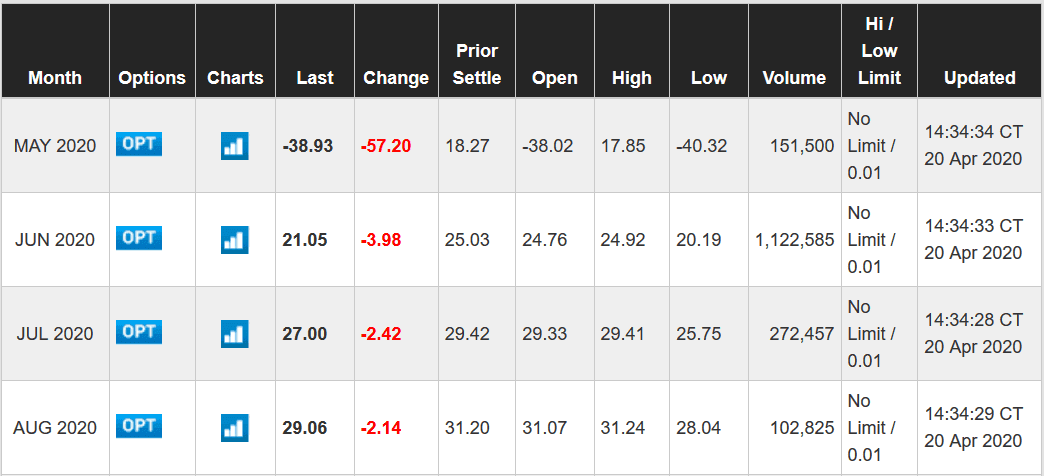Image resolution: width=1044 pixels, height=476 pixels.
Task: Click the Last column header
Action: (315, 78)
